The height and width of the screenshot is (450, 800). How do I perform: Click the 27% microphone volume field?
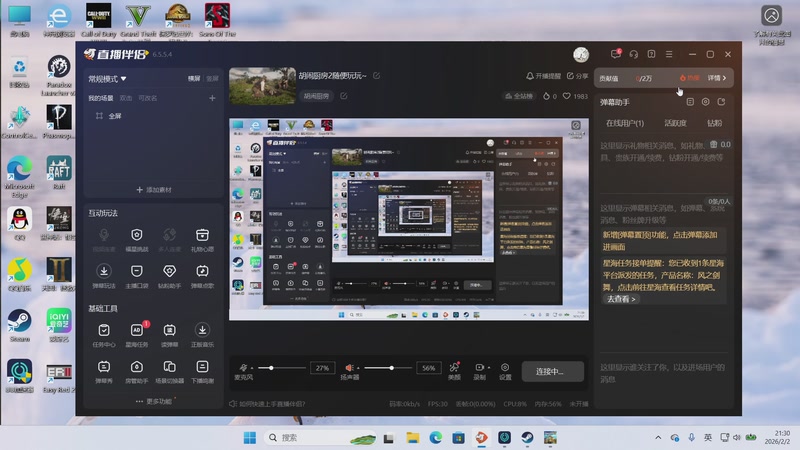click(322, 368)
